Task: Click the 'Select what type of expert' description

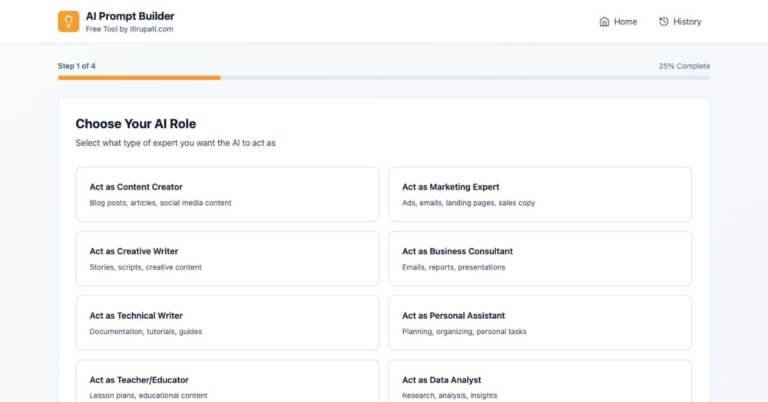Action: click(176, 143)
